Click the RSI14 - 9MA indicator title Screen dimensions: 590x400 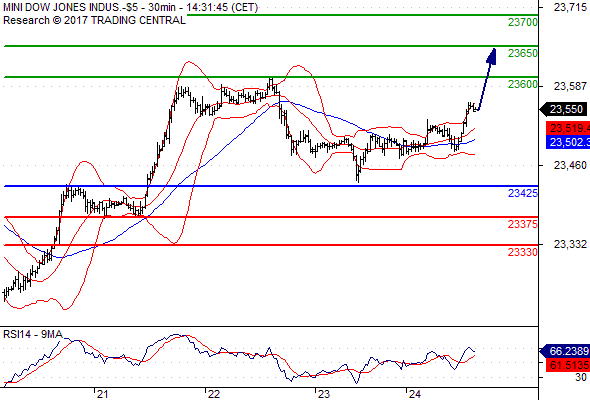click(x=33, y=334)
